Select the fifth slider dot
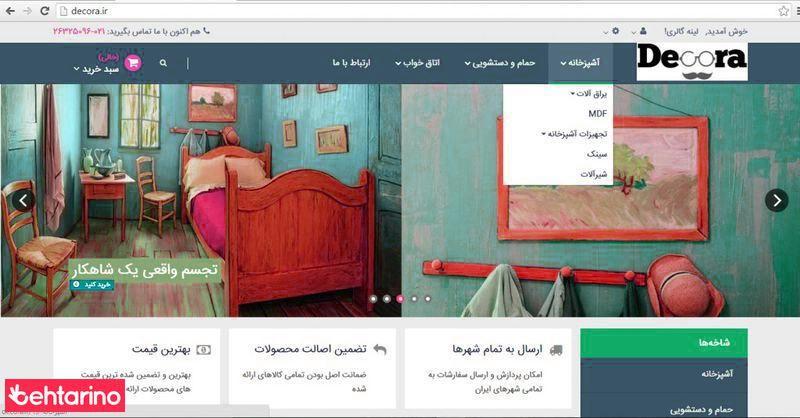This screenshot has width=800, height=418. [428, 299]
